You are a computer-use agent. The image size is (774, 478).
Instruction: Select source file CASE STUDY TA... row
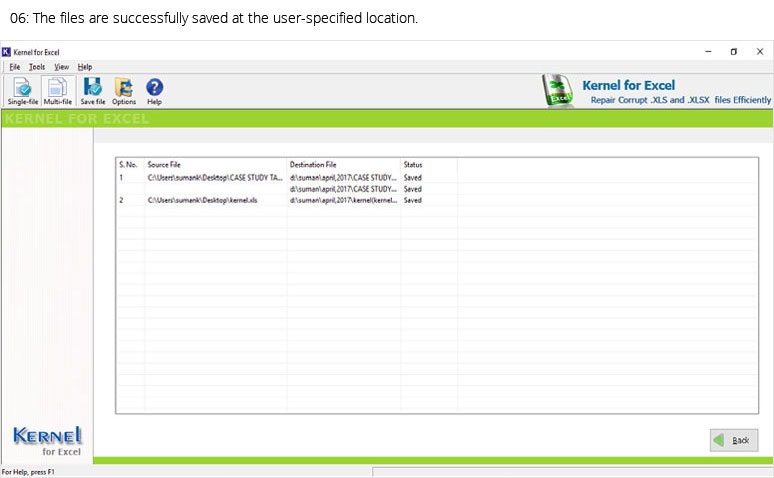215,177
